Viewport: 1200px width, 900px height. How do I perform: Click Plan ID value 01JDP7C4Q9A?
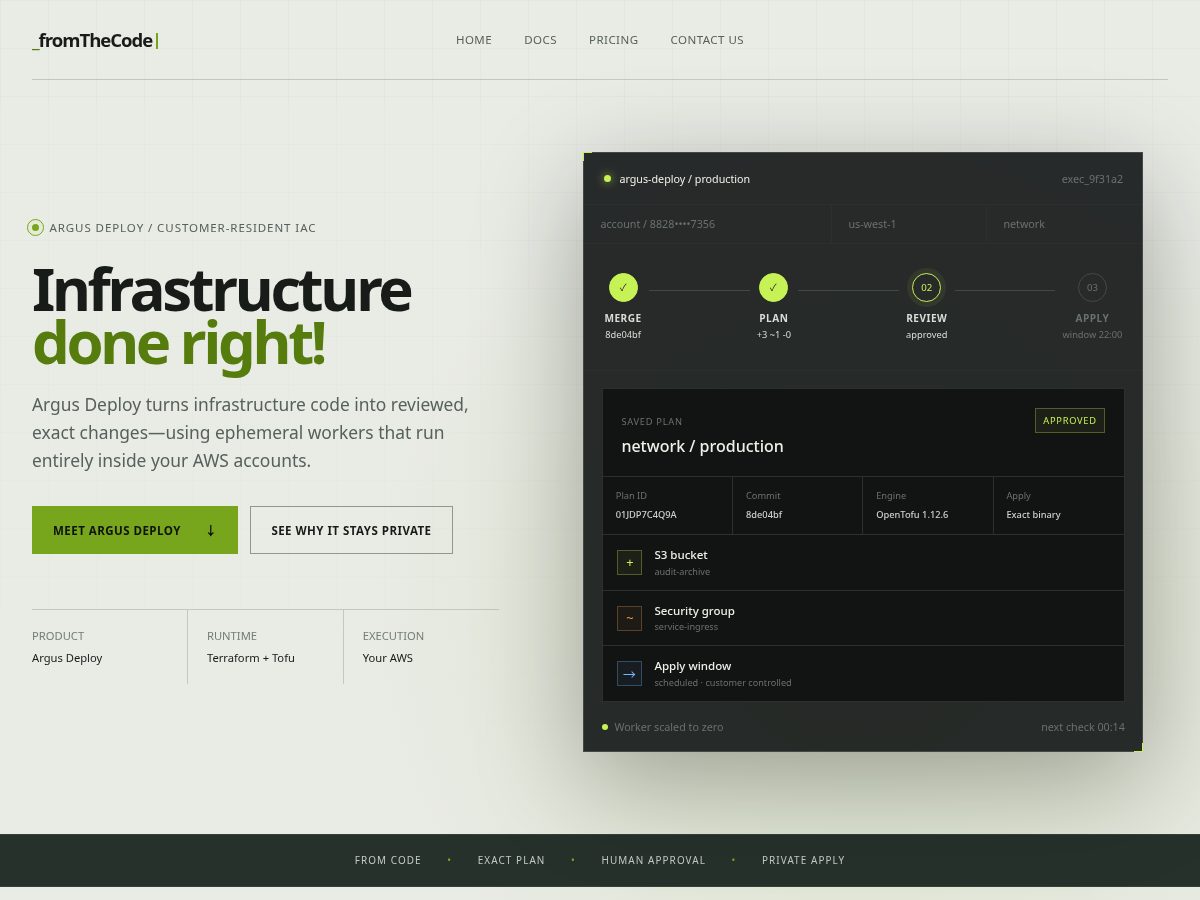[x=646, y=515]
